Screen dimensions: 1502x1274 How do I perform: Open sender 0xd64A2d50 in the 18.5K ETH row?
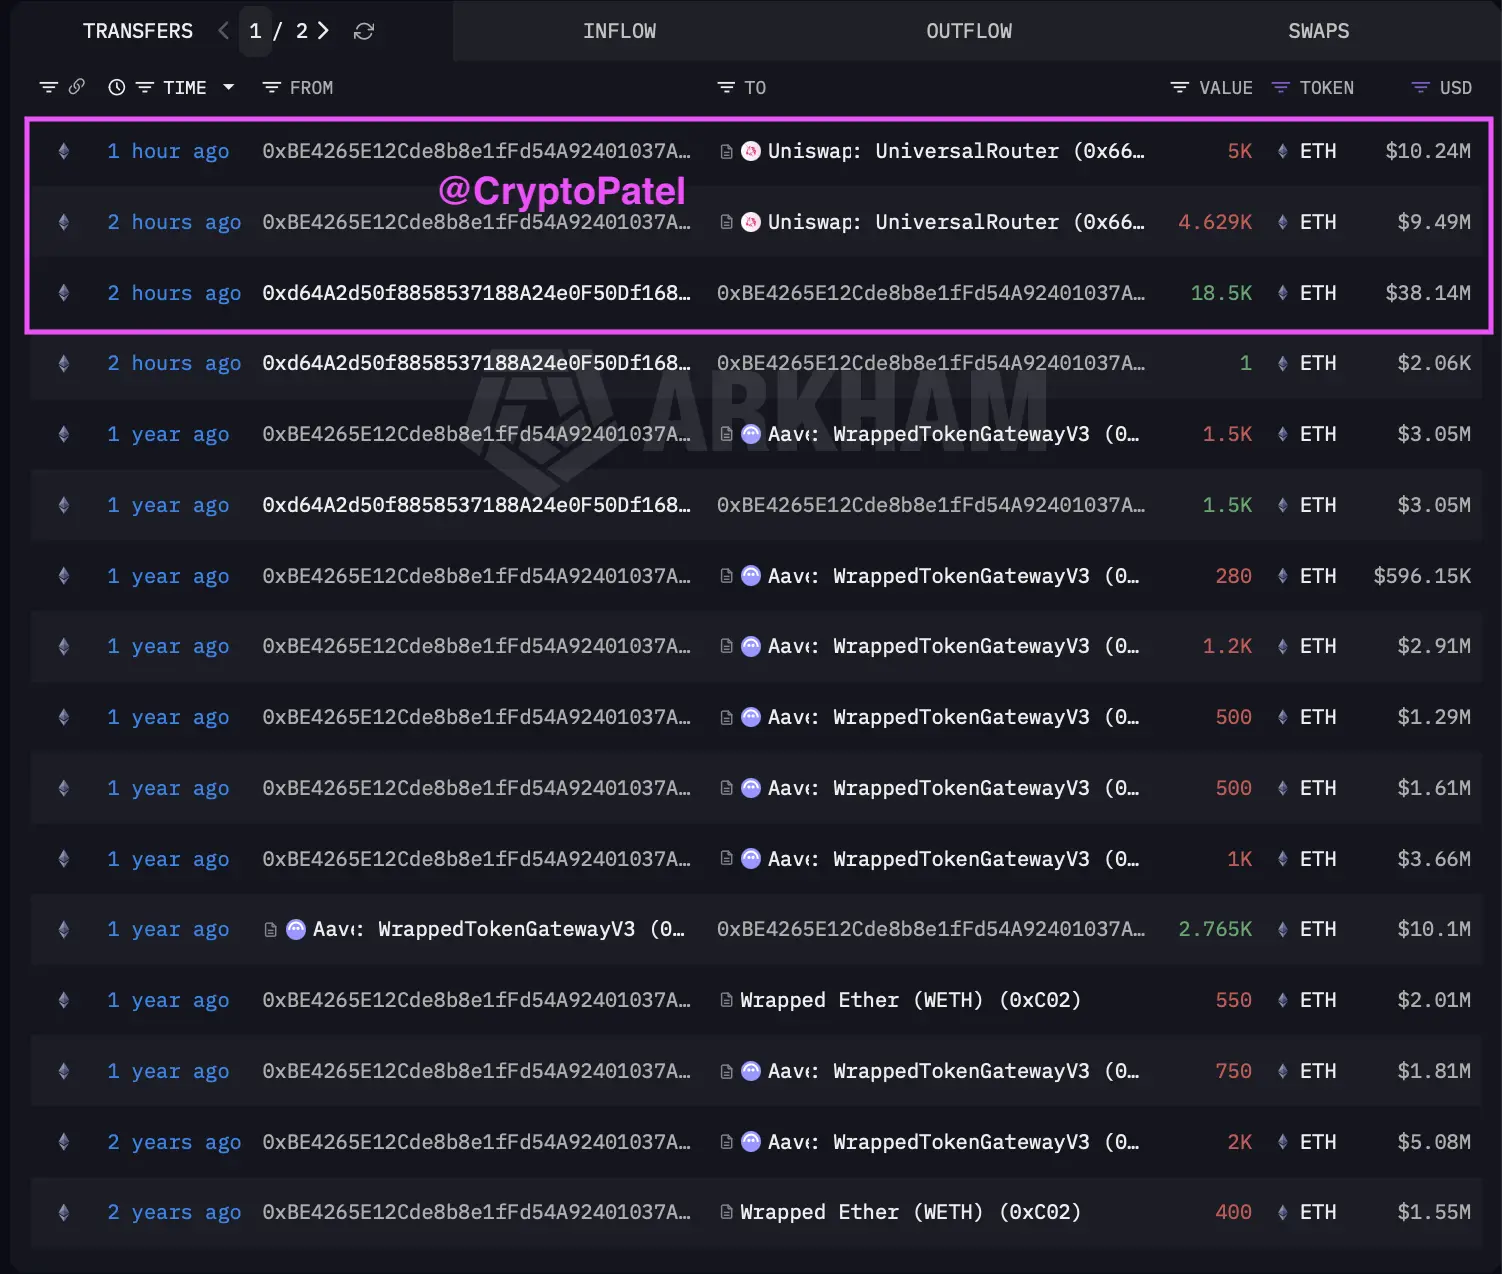tap(476, 293)
